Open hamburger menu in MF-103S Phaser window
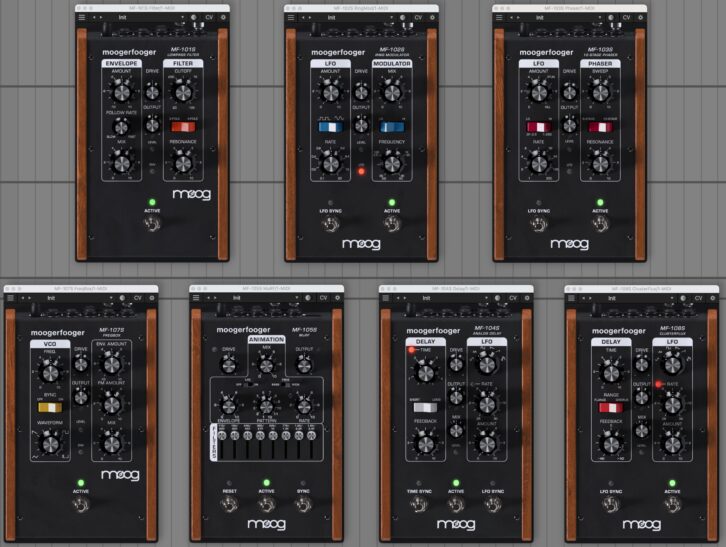The image size is (726, 547). click(x=499, y=17)
